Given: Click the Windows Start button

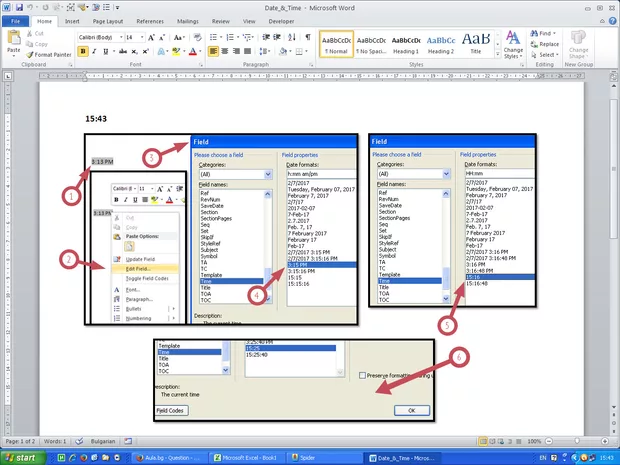Looking at the screenshot, I should [24, 456].
